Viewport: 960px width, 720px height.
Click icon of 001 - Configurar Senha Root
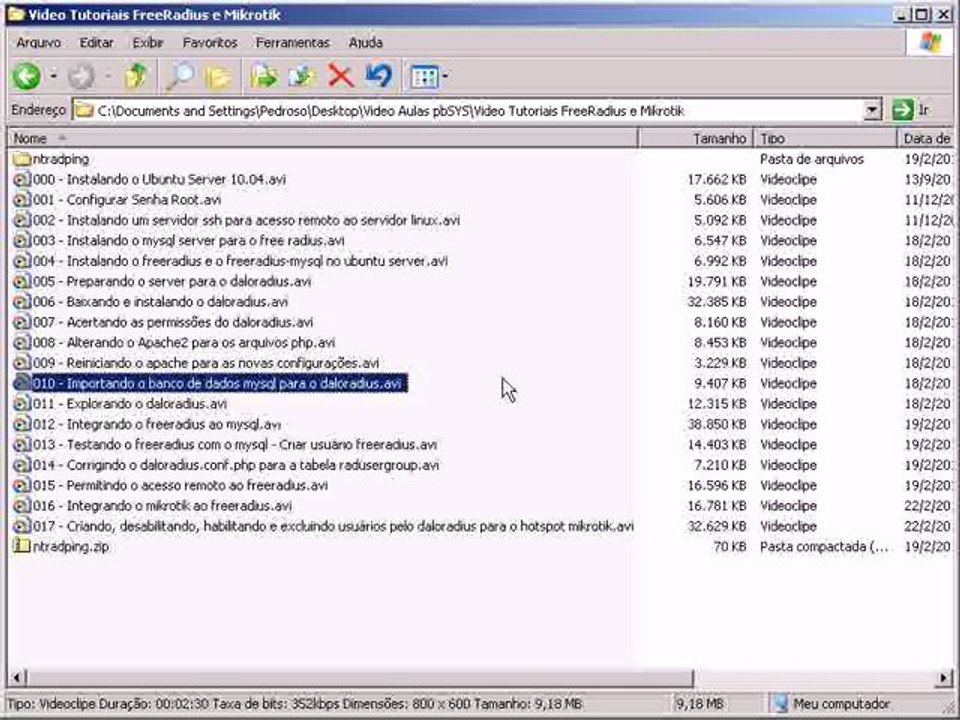tap(21, 200)
